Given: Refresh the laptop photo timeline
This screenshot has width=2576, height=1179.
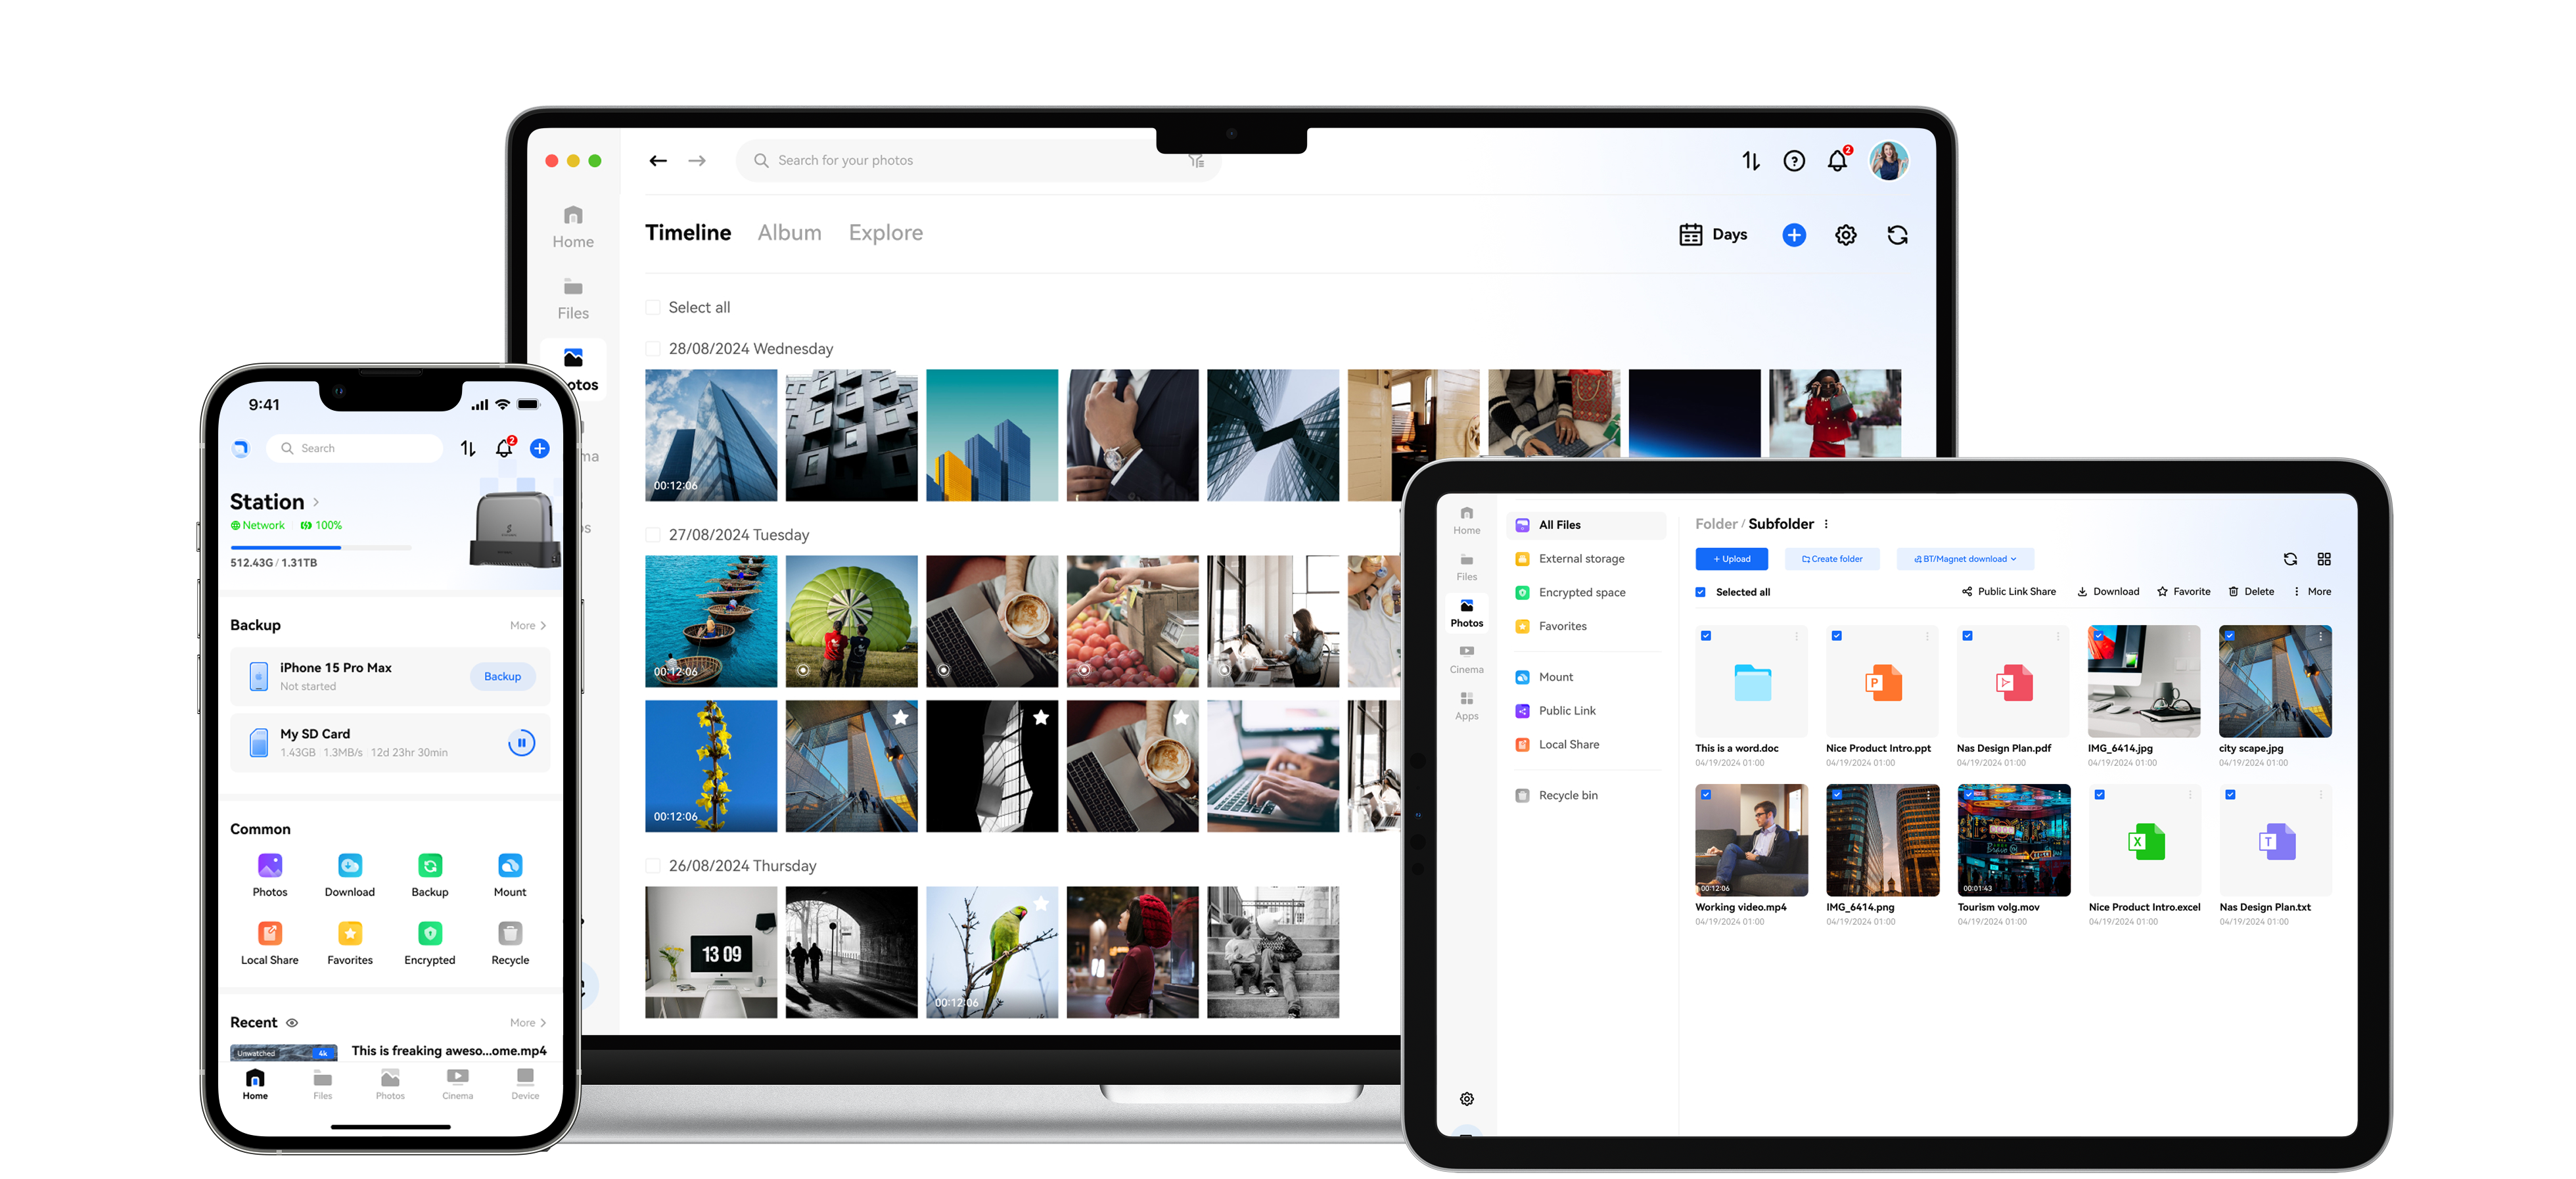Looking at the screenshot, I should [x=1897, y=234].
